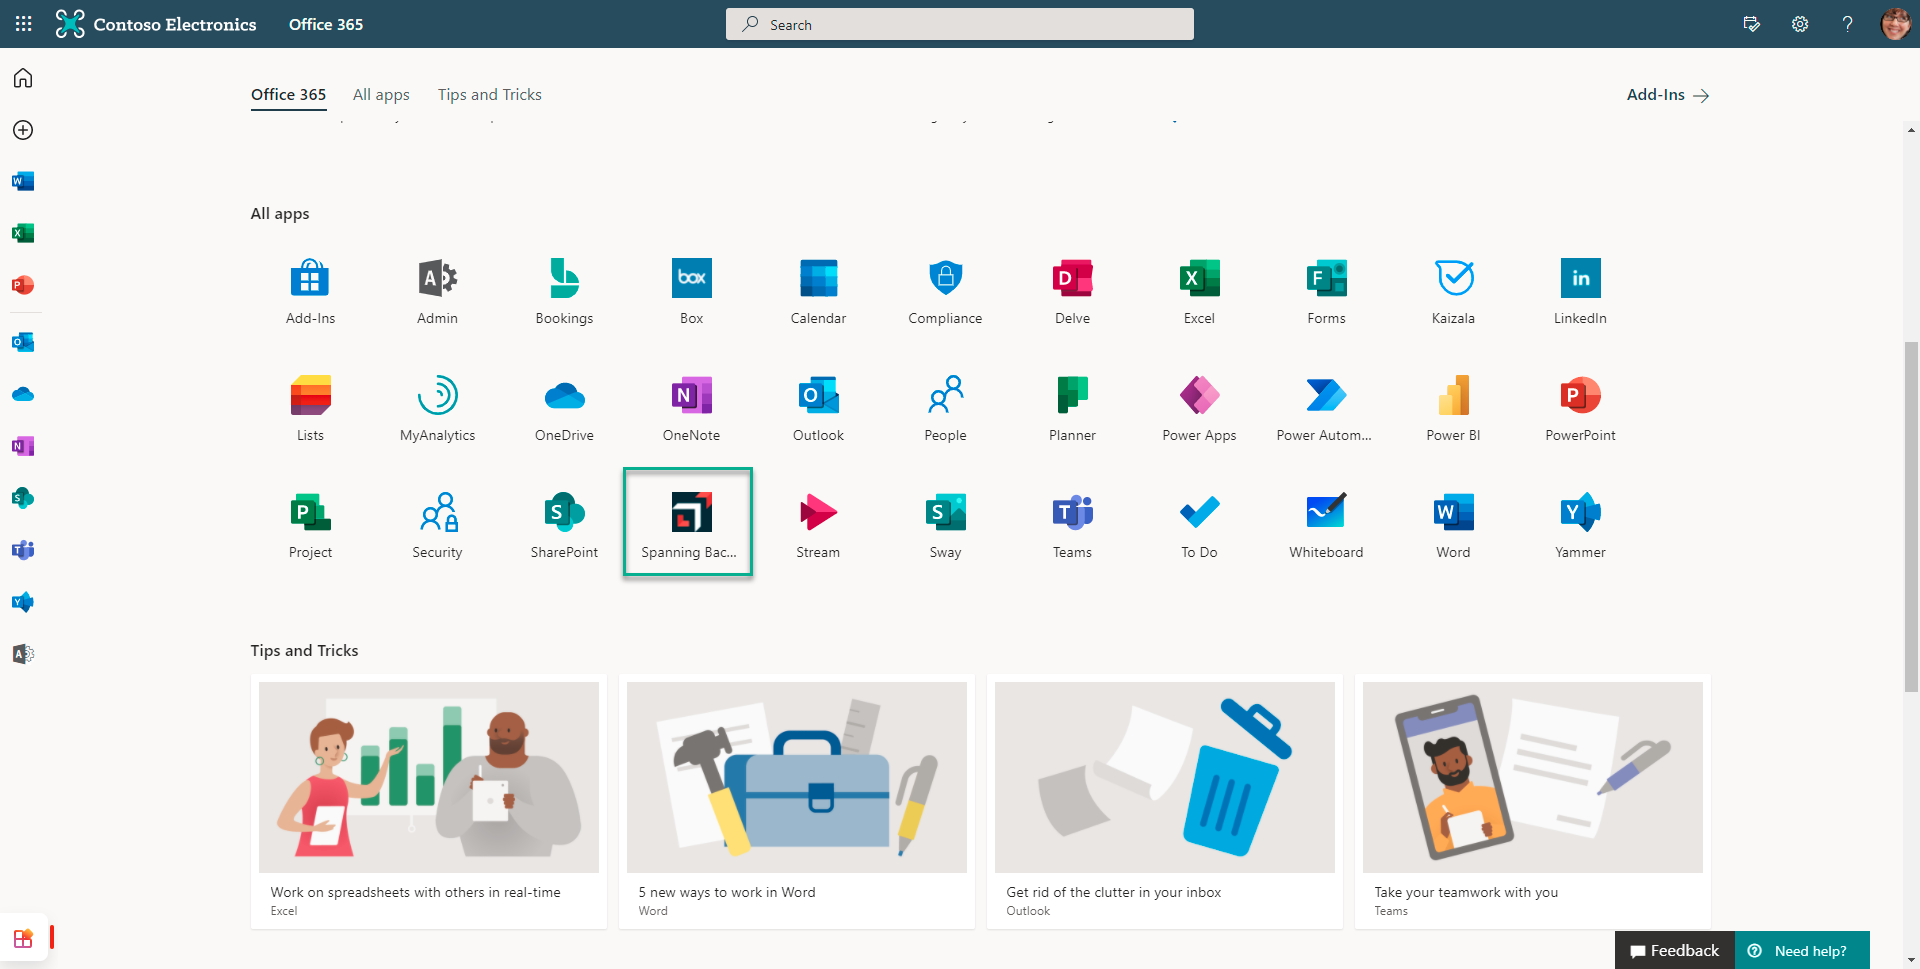Viewport: 1920px width, 969px height.
Task: Open MyAnalytics
Action: 437,407
